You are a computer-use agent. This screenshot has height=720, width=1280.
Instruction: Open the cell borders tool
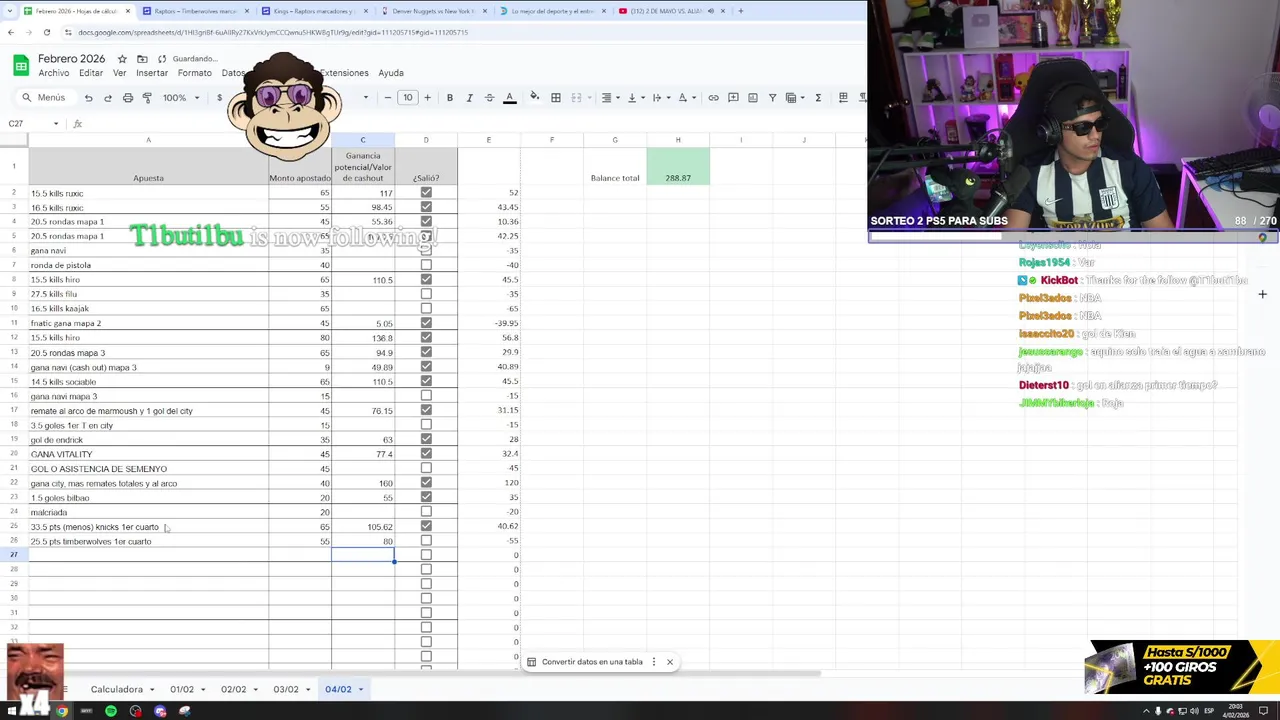[x=556, y=98]
